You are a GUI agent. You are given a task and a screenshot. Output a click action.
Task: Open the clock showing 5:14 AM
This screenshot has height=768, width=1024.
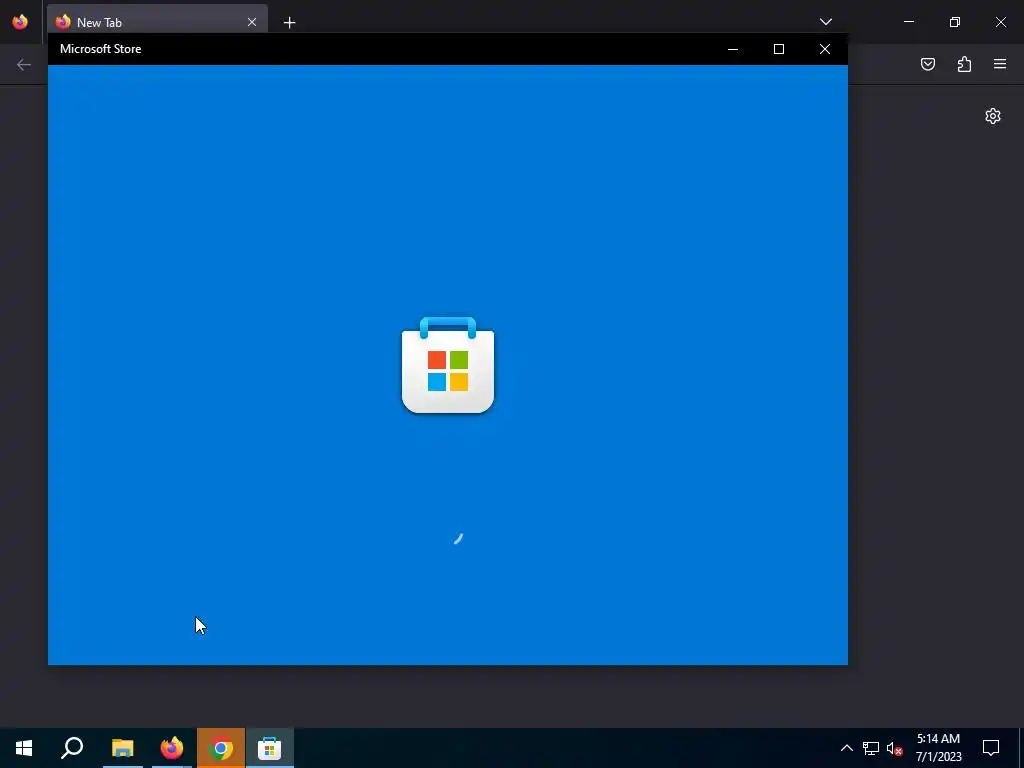click(x=938, y=748)
